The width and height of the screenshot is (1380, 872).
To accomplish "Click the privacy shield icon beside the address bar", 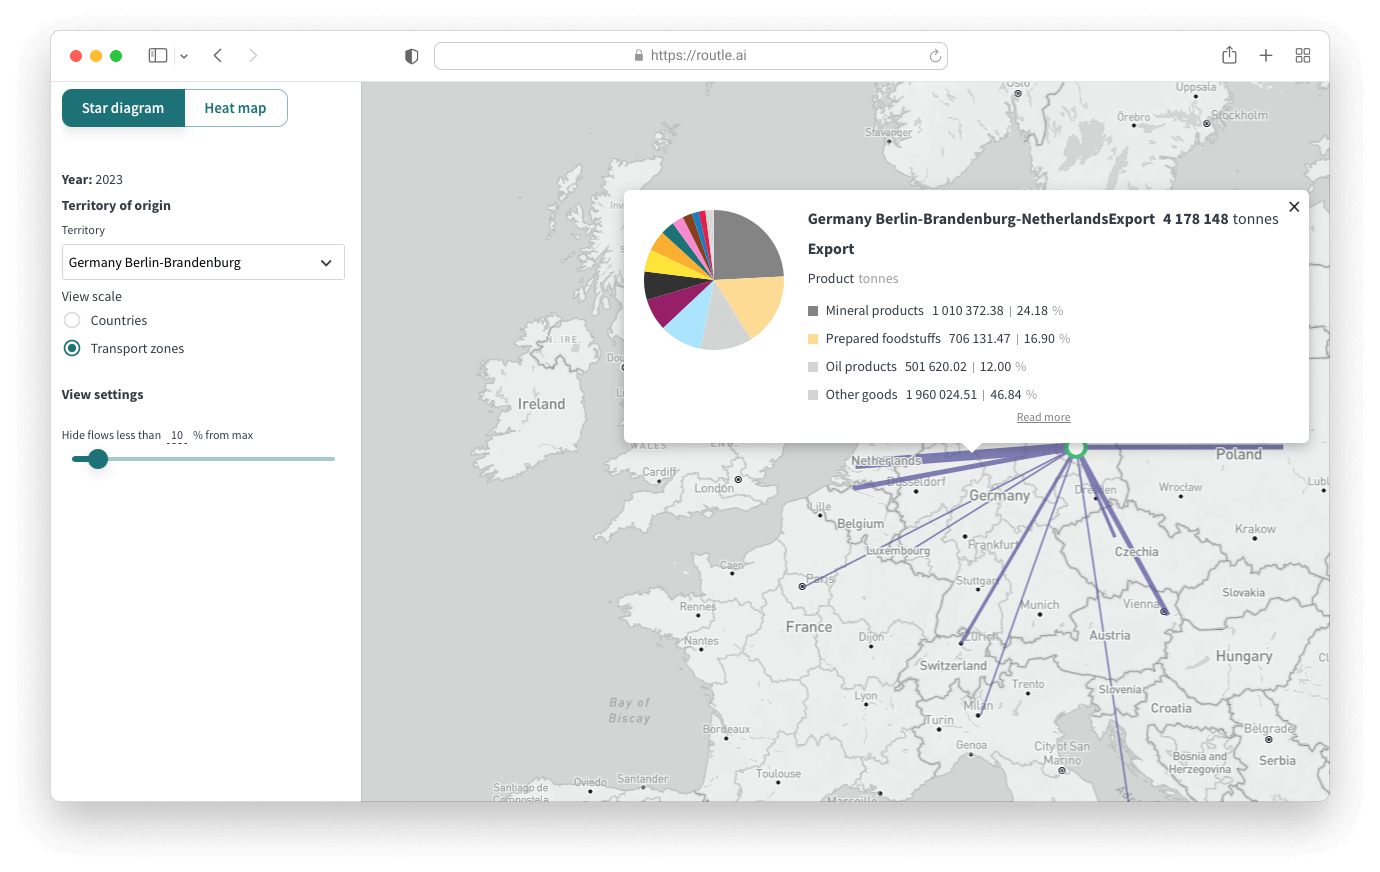I will (411, 56).
